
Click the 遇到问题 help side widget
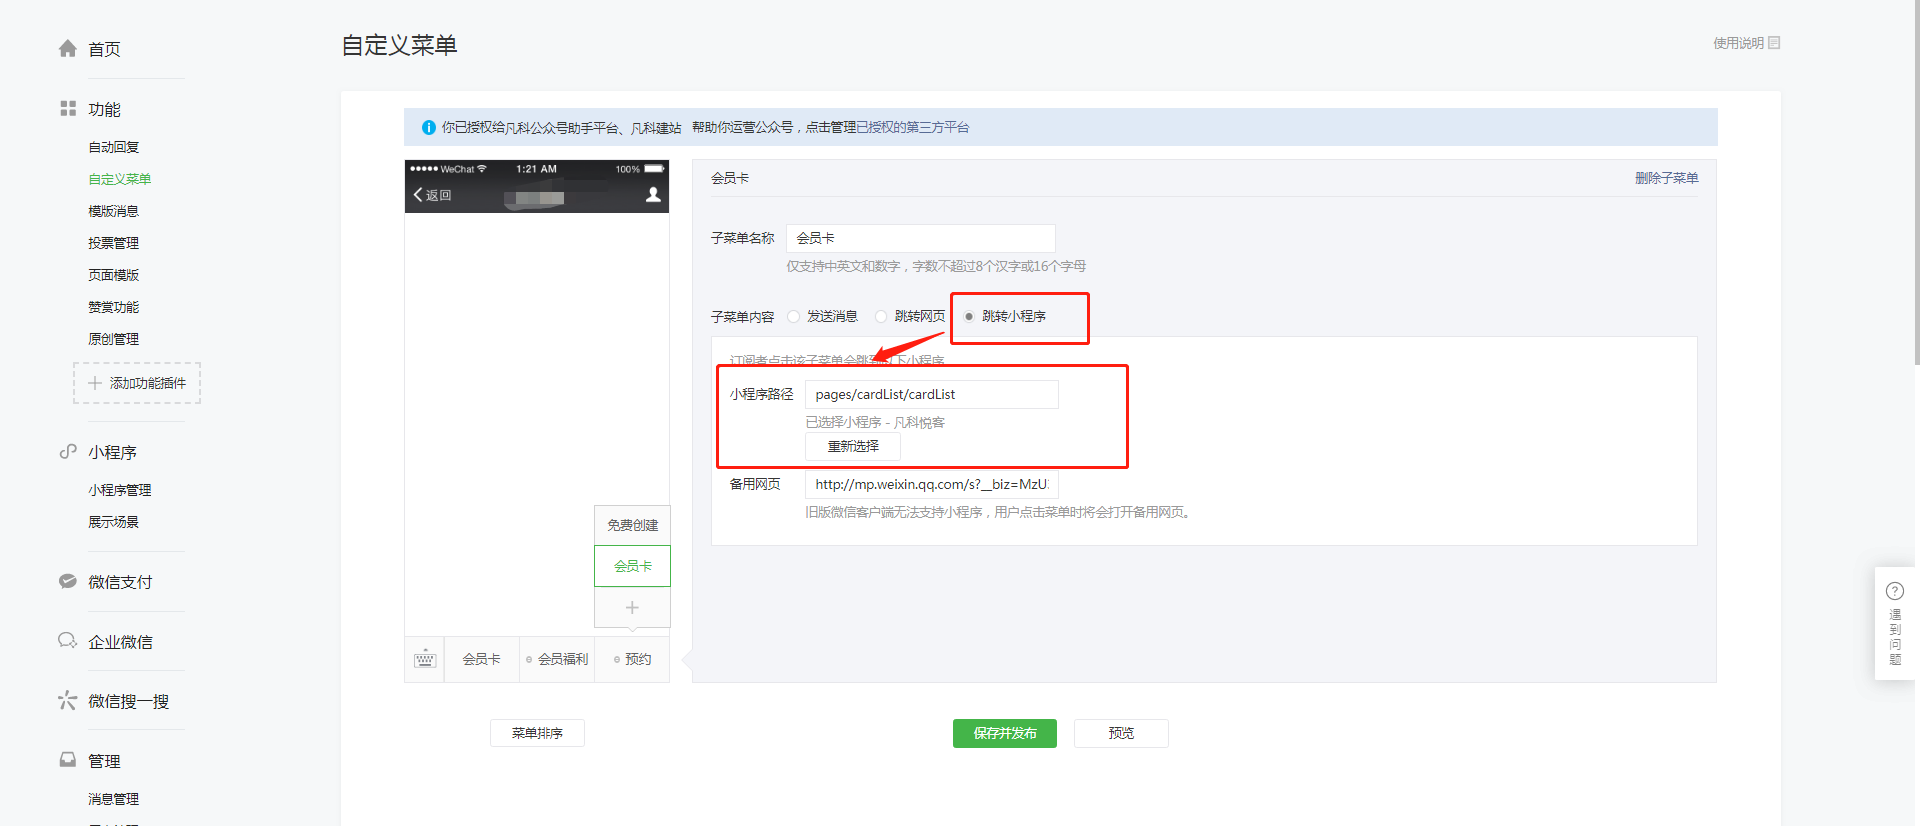1895,624
